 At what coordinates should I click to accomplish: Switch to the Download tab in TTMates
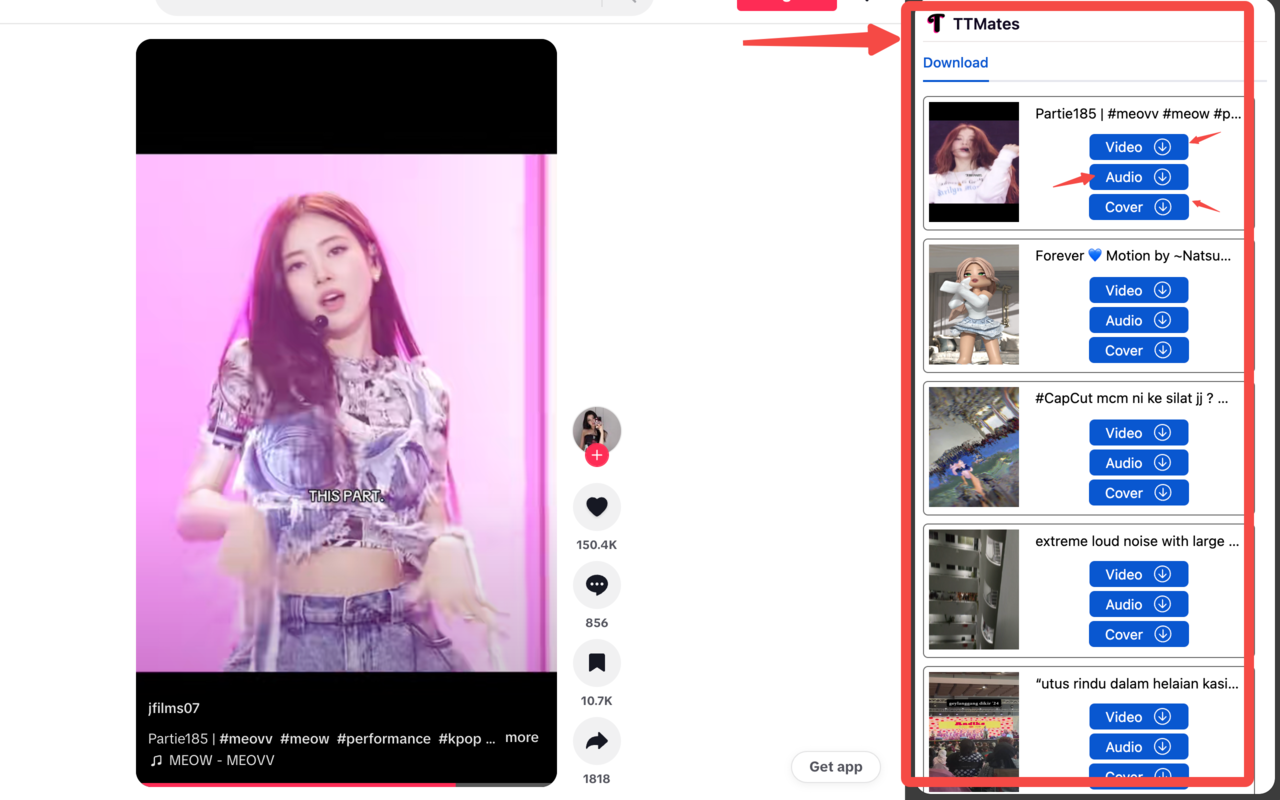pos(955,62)
